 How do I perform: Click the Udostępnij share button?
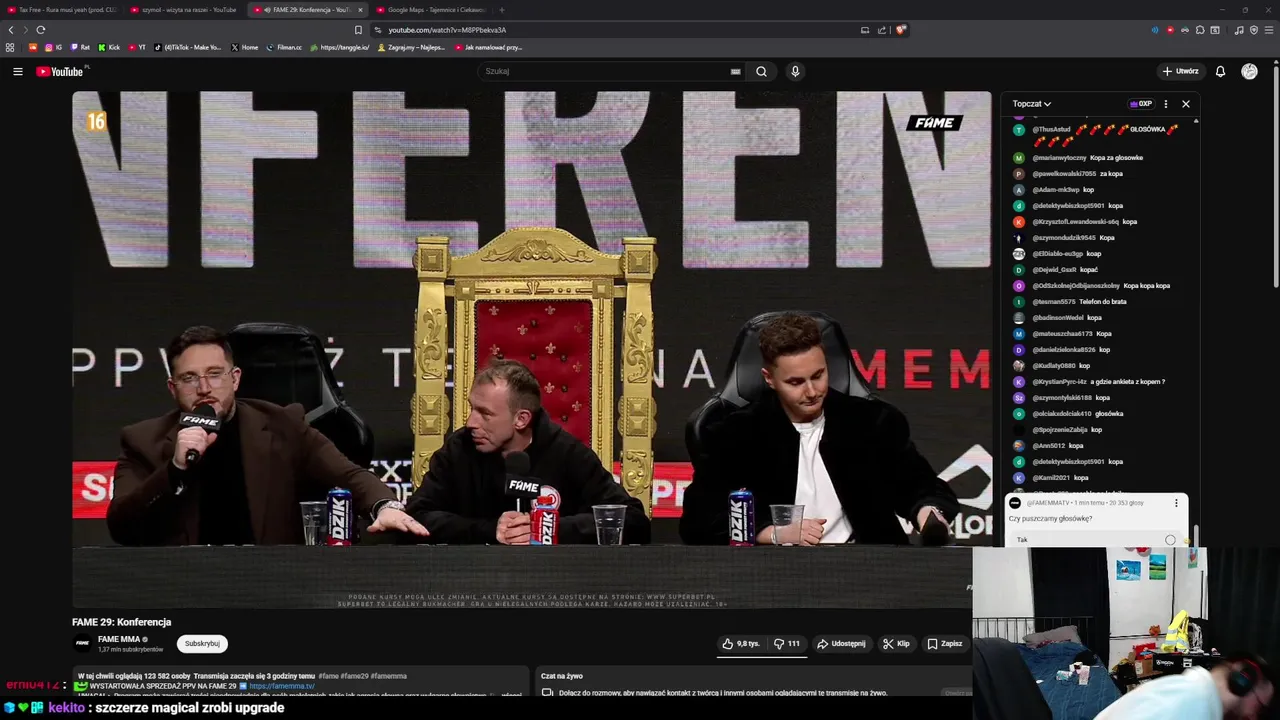coord(841,644)
